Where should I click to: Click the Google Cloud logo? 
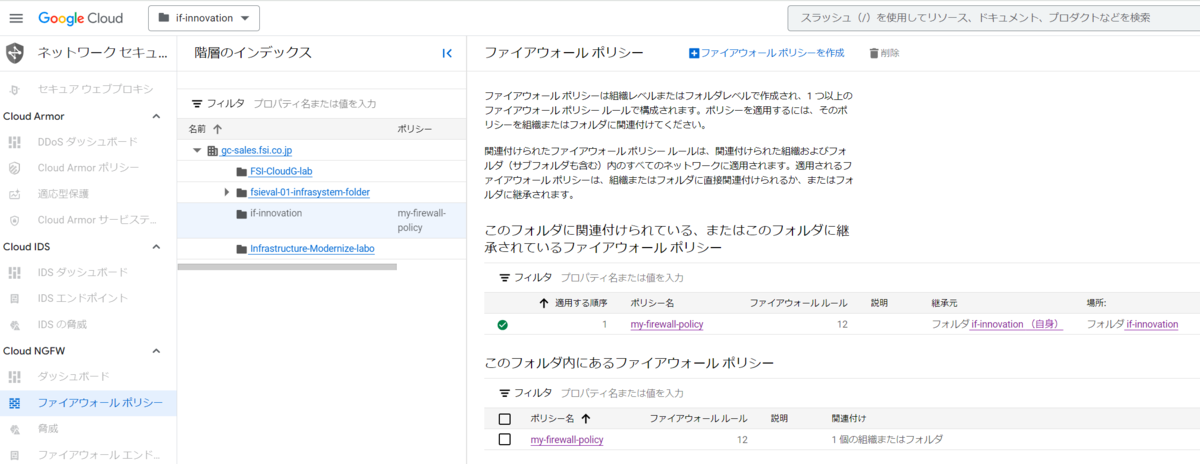[81, 18]
